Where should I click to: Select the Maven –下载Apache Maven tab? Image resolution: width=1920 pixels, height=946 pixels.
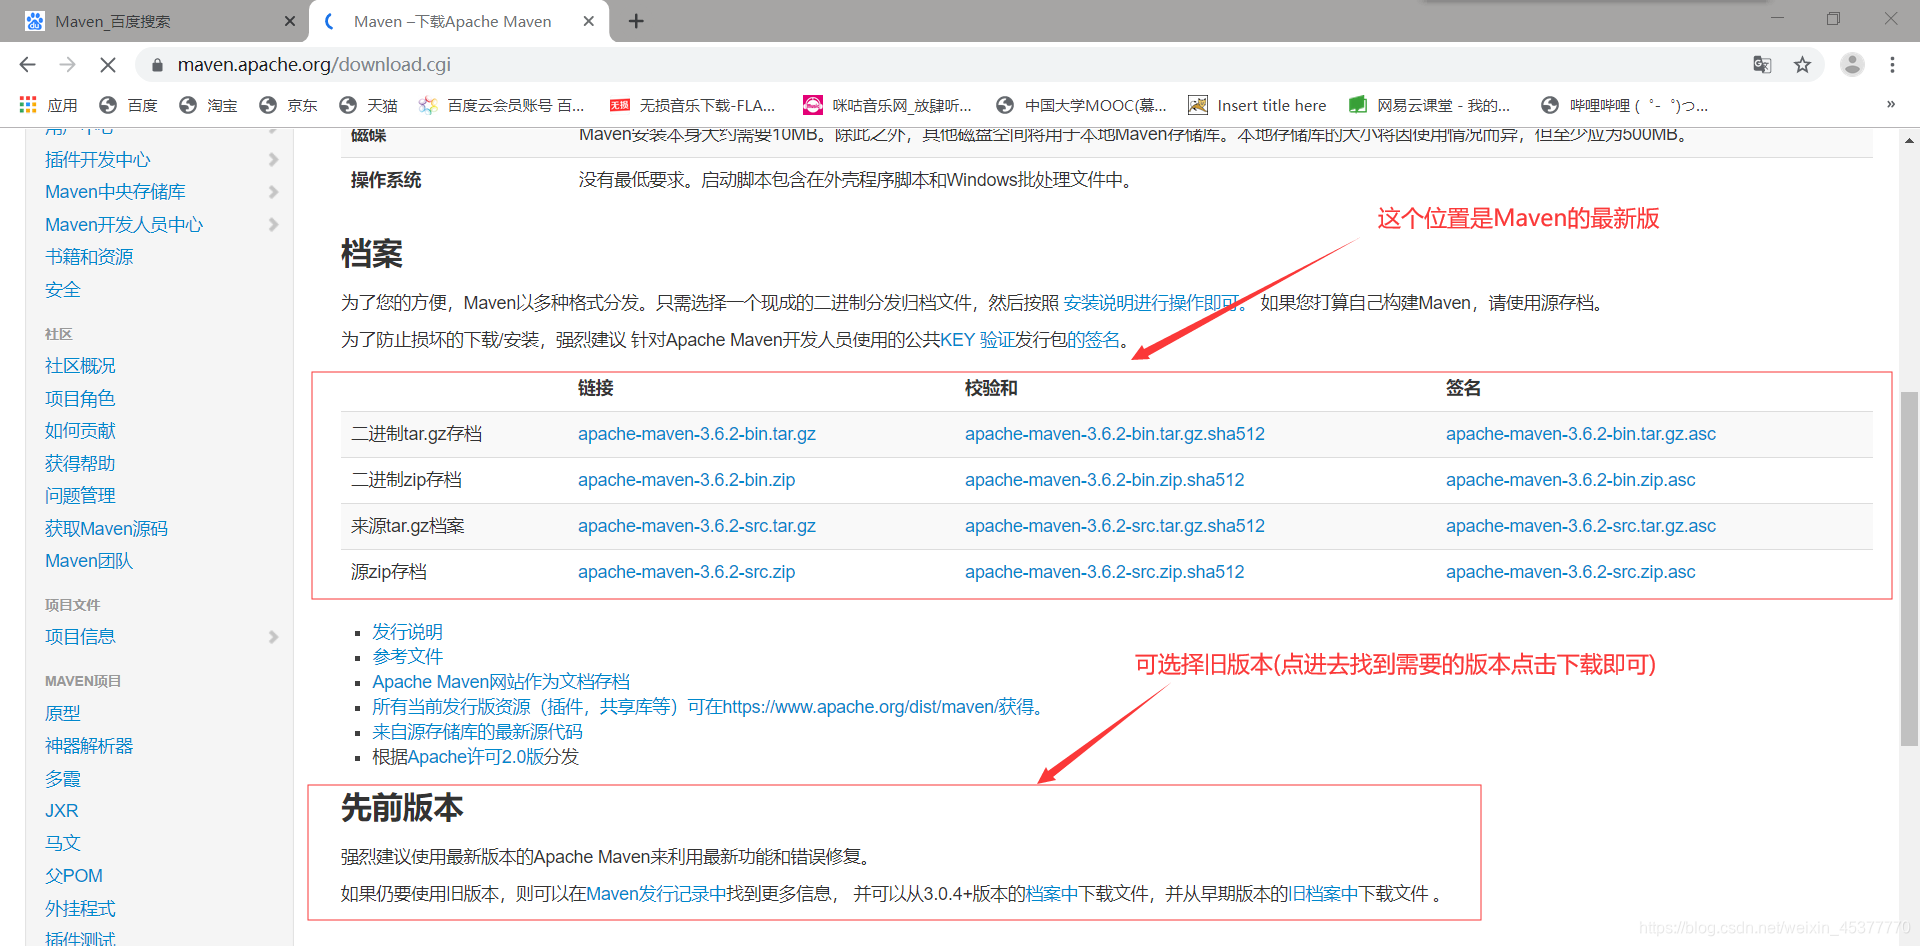tap(459, 21)
